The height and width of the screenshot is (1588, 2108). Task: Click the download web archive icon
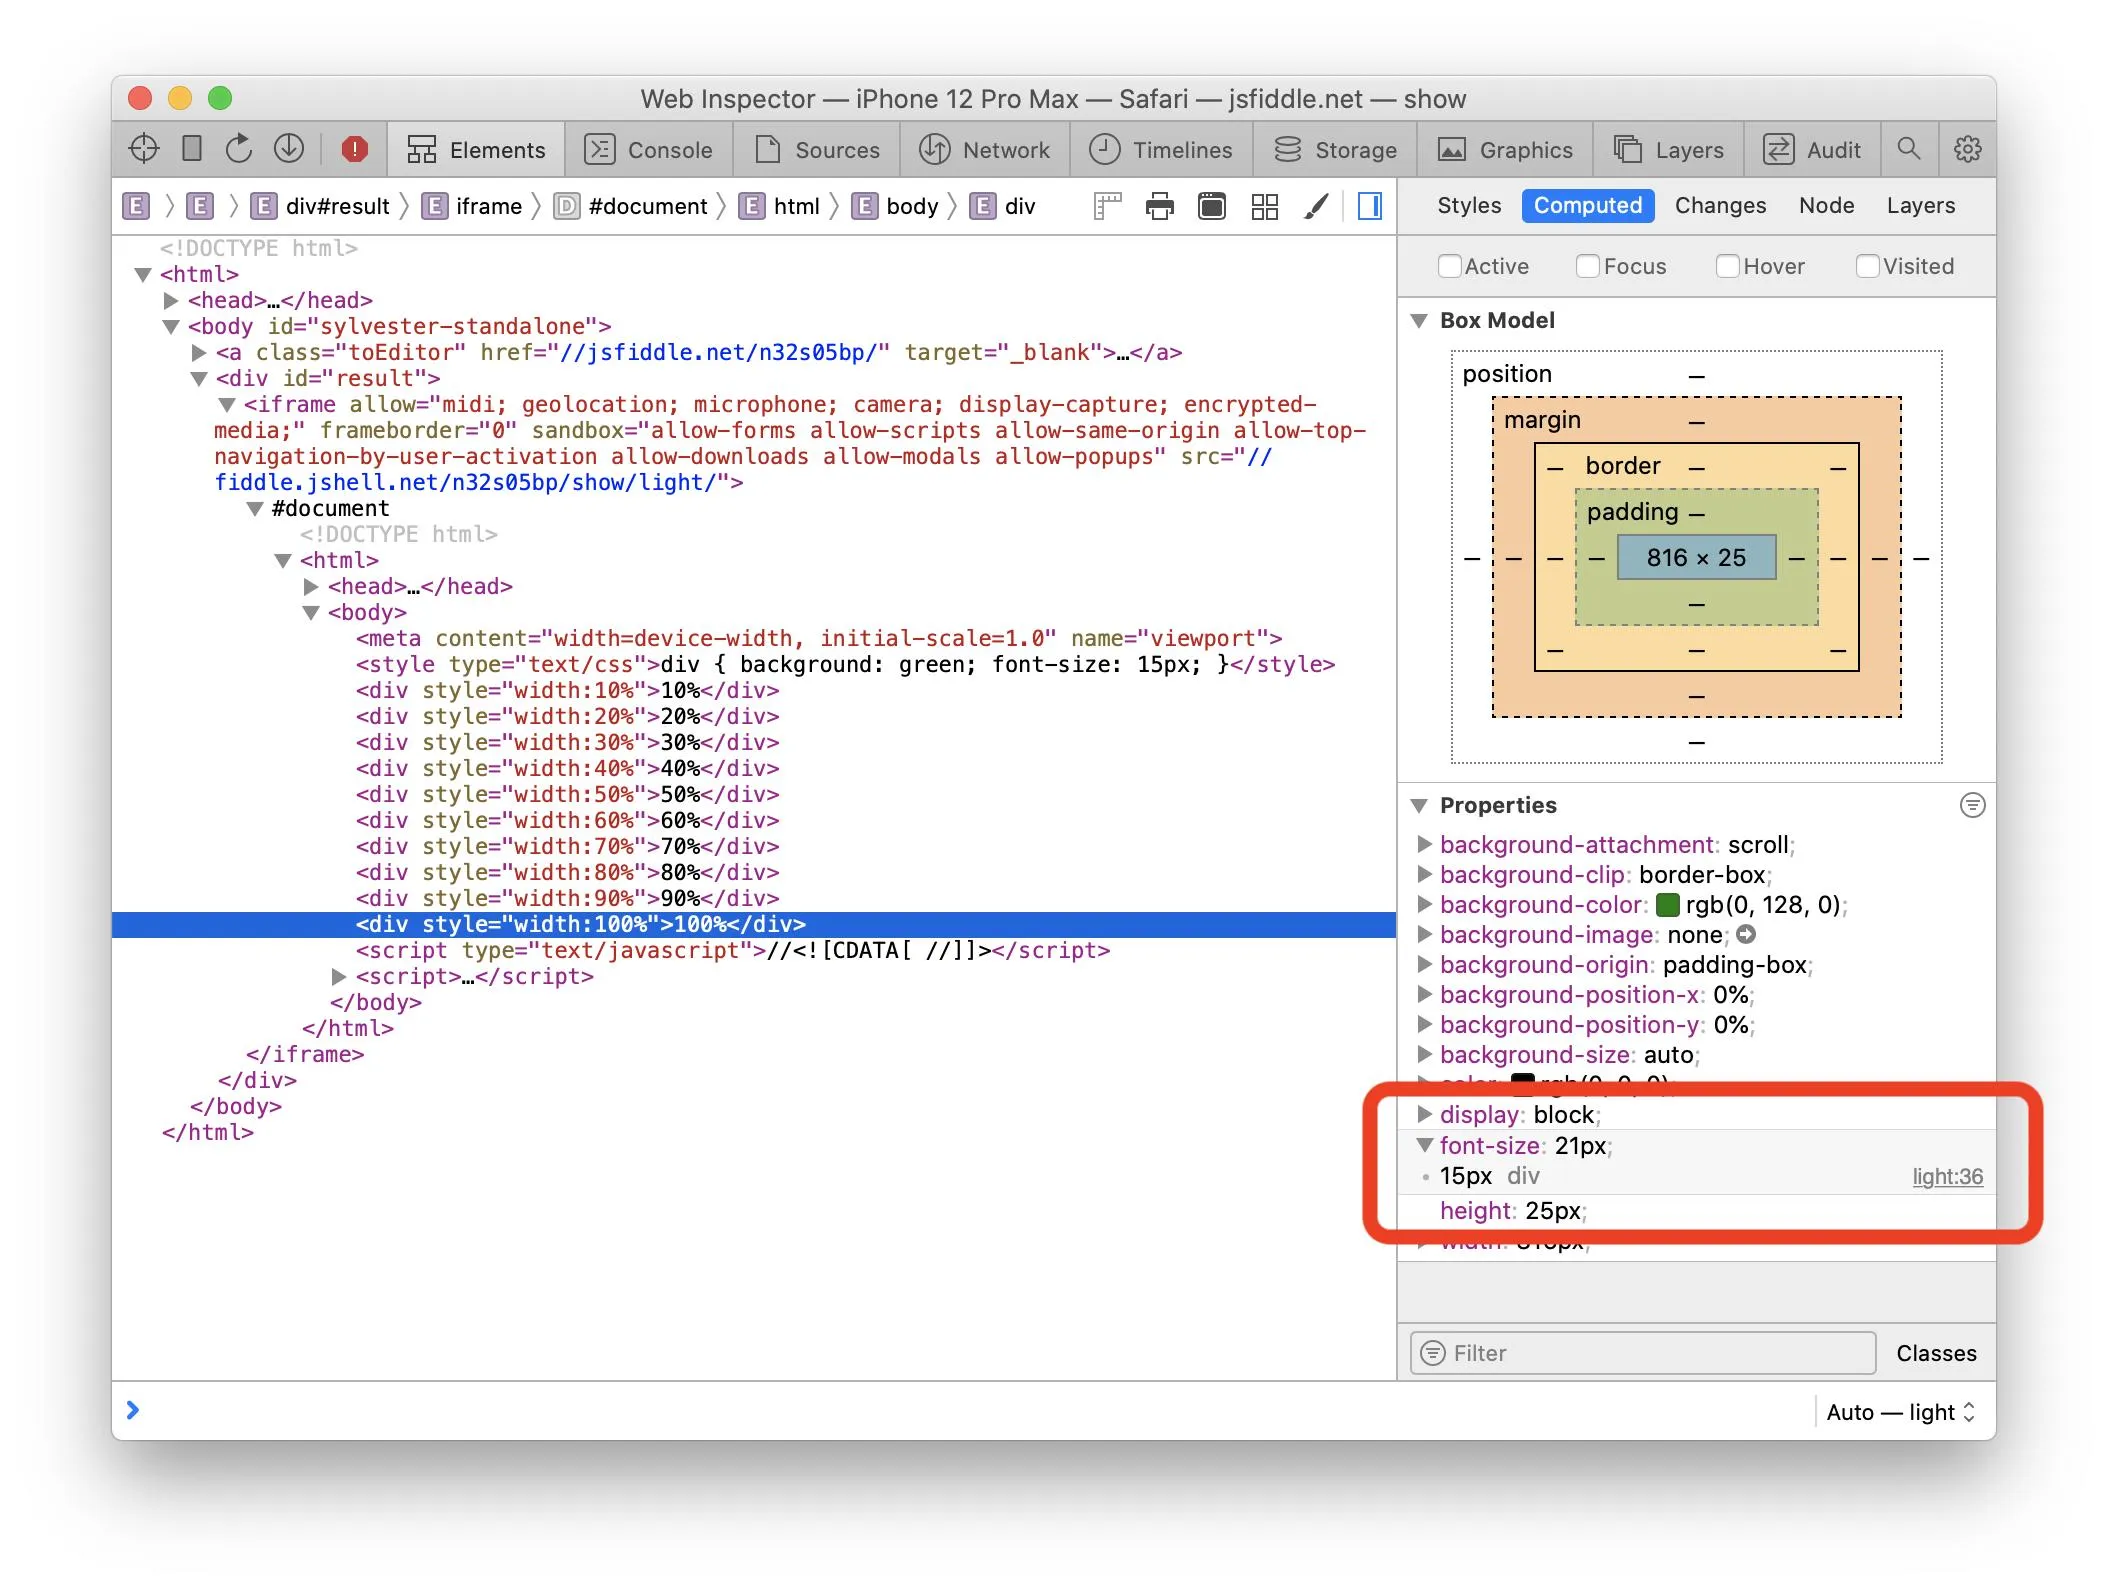pyautogui.click(x=289, y=149)
